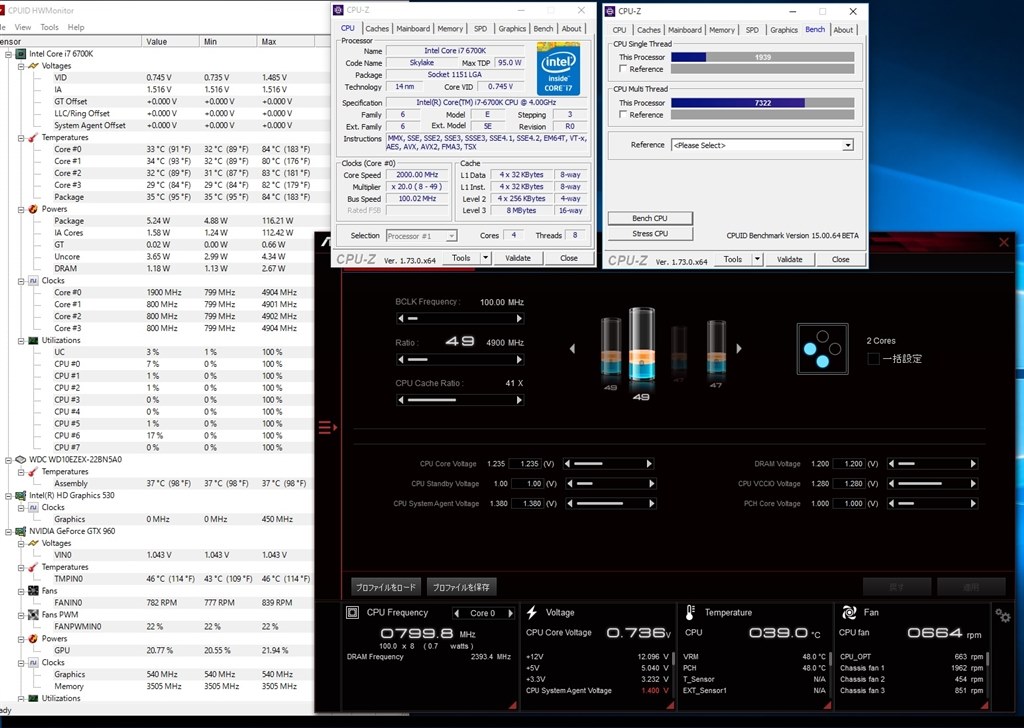Open the View menu in HWMonitor

click(x=23, y=27)
